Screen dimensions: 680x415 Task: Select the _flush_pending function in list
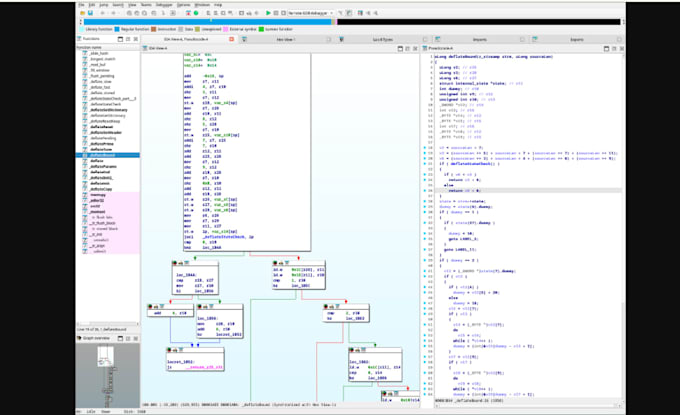(x=102, y=76)
